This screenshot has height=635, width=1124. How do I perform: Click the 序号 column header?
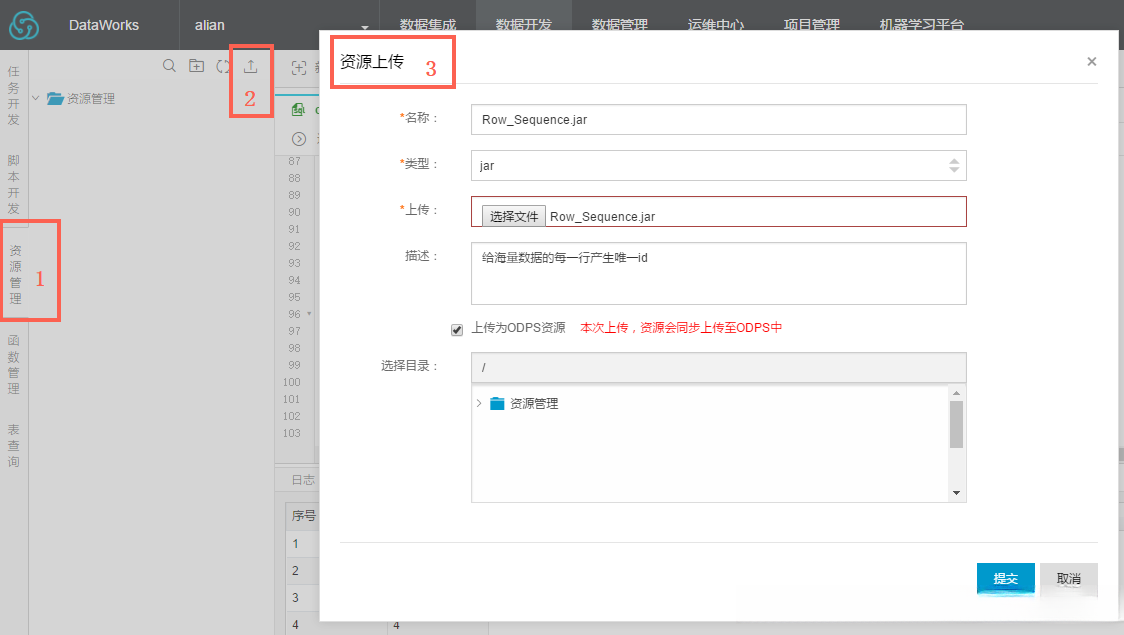point(304,515)
